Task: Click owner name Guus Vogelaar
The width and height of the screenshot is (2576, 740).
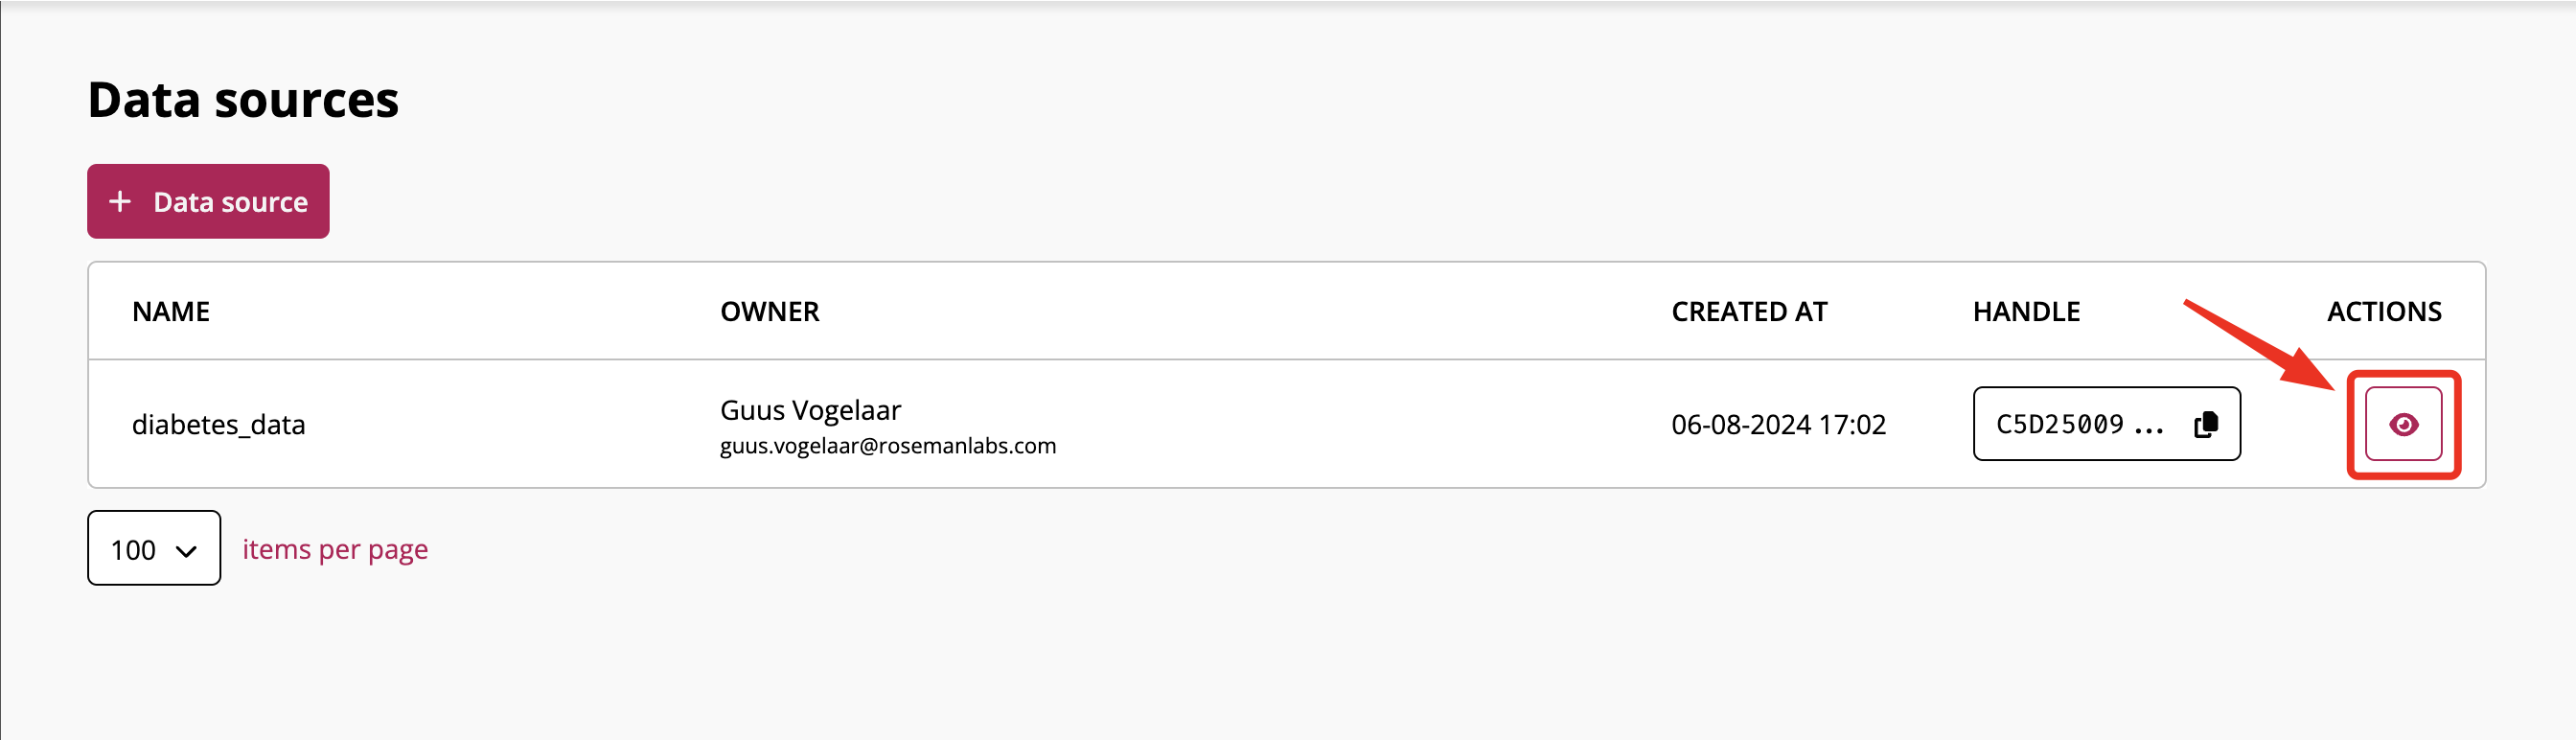Action: [x=810, y=410]
